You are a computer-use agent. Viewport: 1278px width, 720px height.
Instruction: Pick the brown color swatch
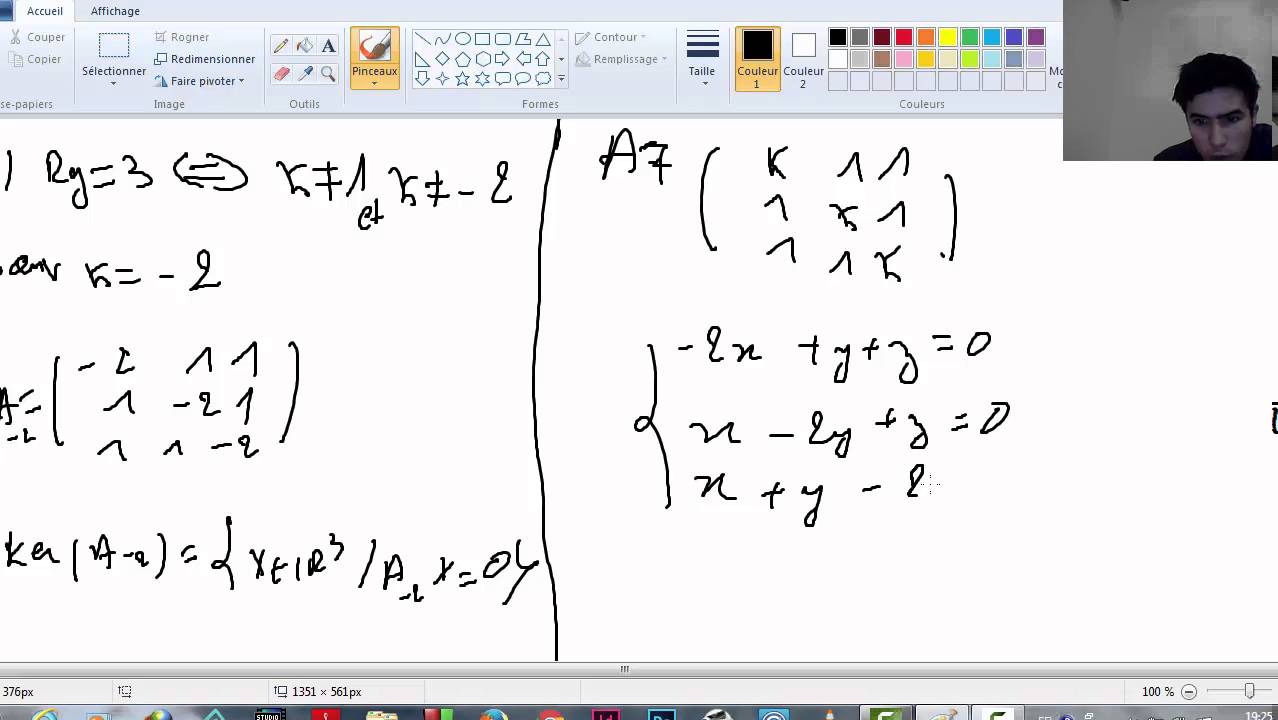click(882, 60)
